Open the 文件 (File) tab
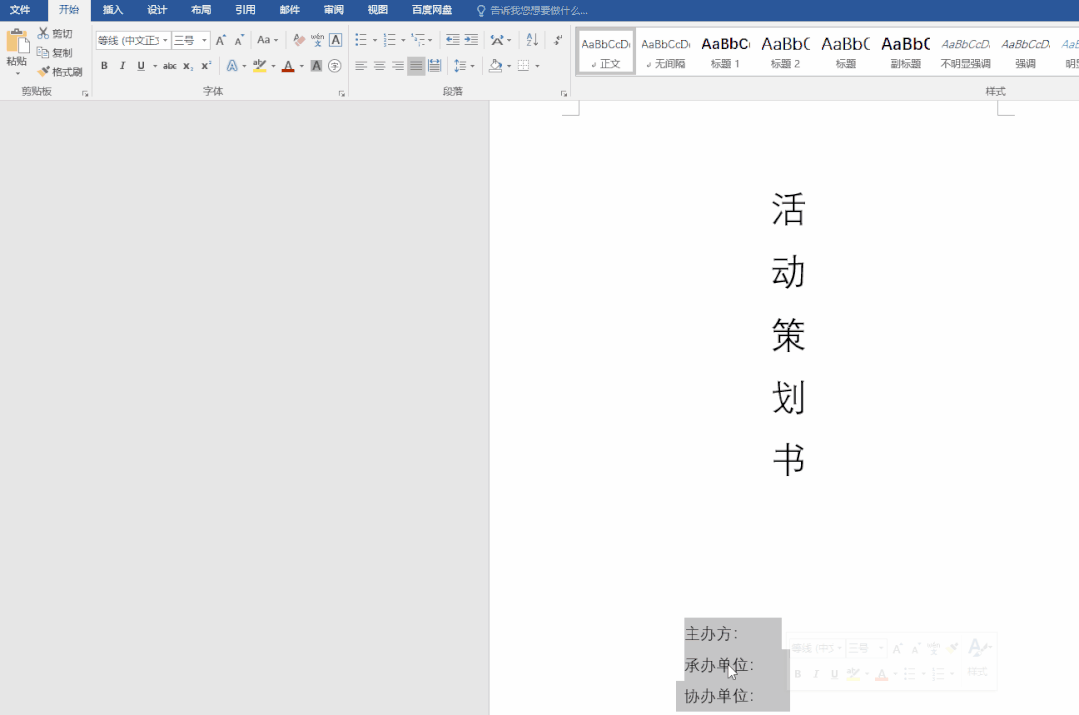 [x=20, y=10]
